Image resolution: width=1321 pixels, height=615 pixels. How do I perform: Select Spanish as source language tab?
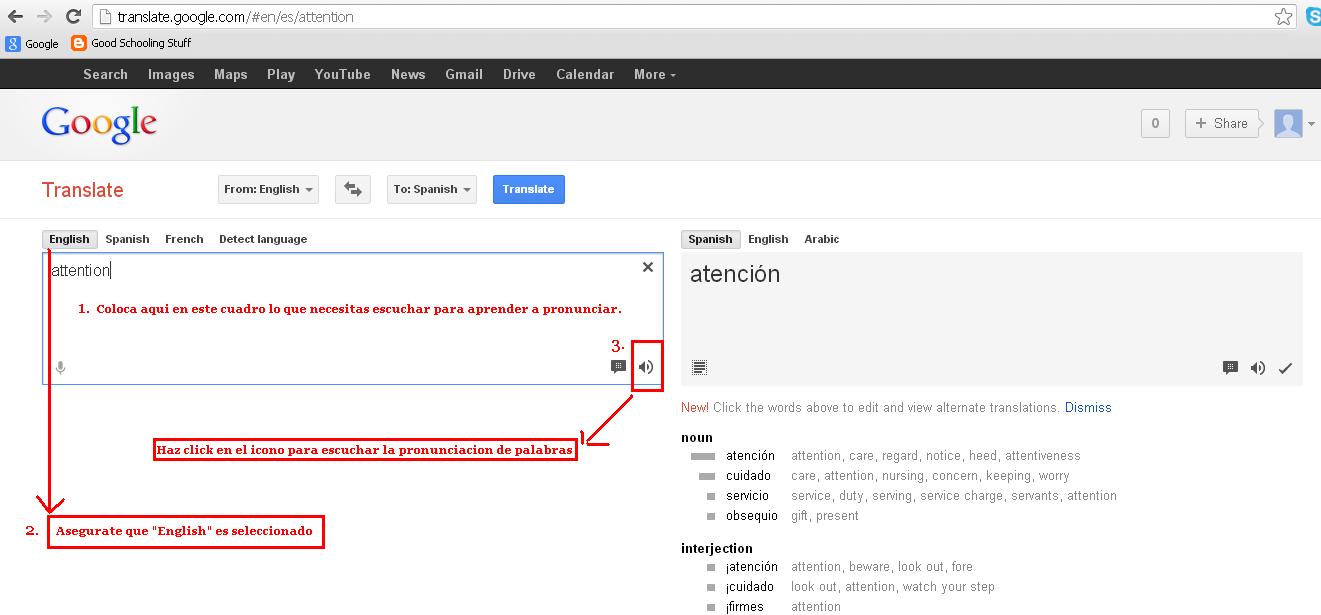[127, 239]
